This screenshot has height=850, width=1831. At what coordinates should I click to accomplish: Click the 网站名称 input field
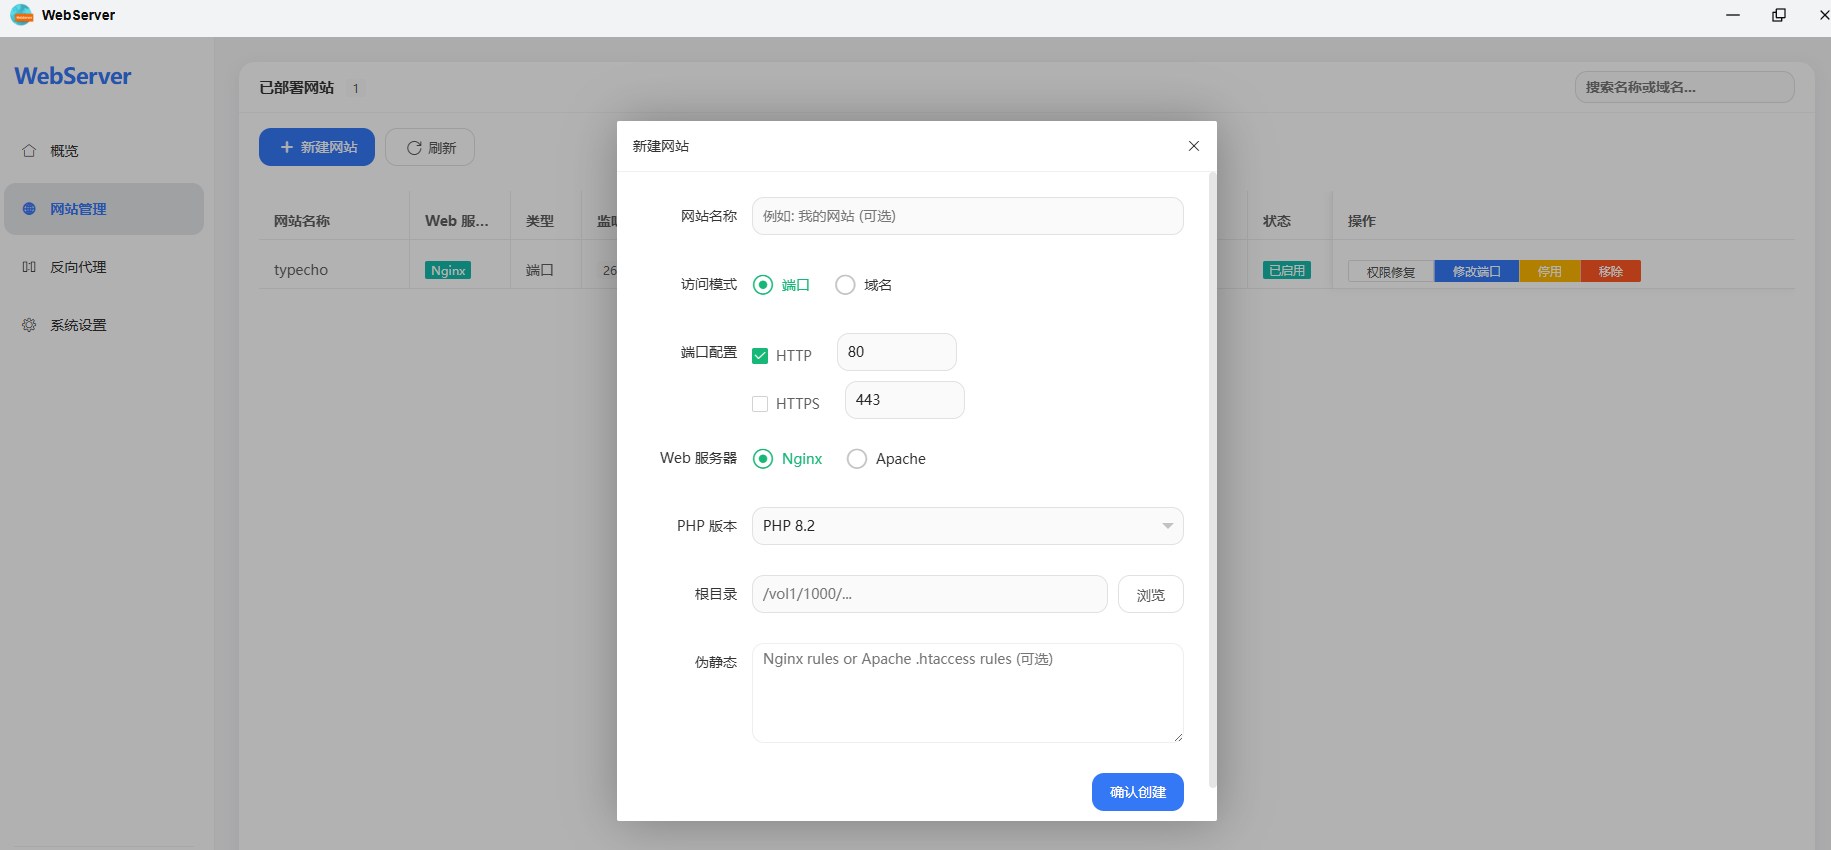pyautogui.click(x=968, y=216)
